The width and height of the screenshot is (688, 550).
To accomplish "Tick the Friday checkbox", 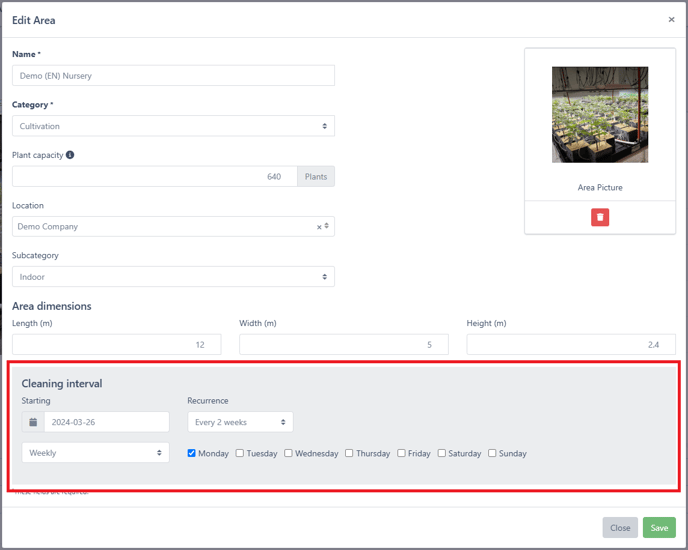I will tap(401, 453).
